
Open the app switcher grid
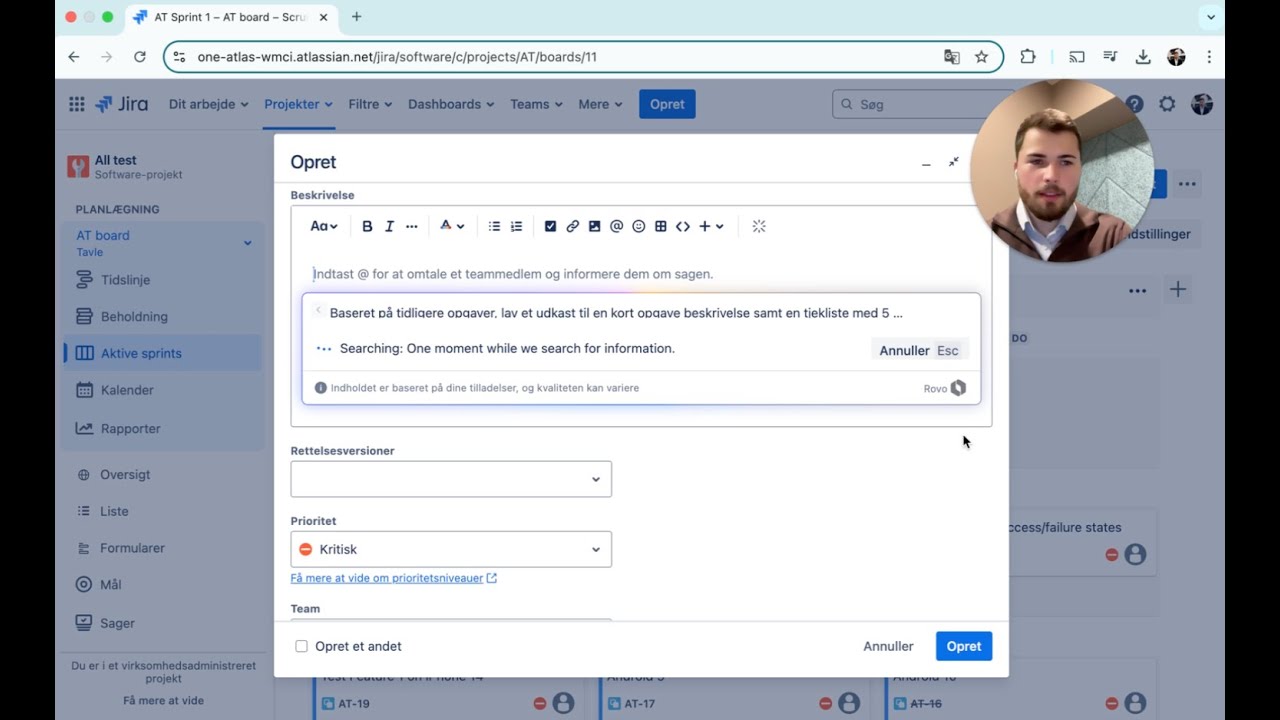(77, 104)
